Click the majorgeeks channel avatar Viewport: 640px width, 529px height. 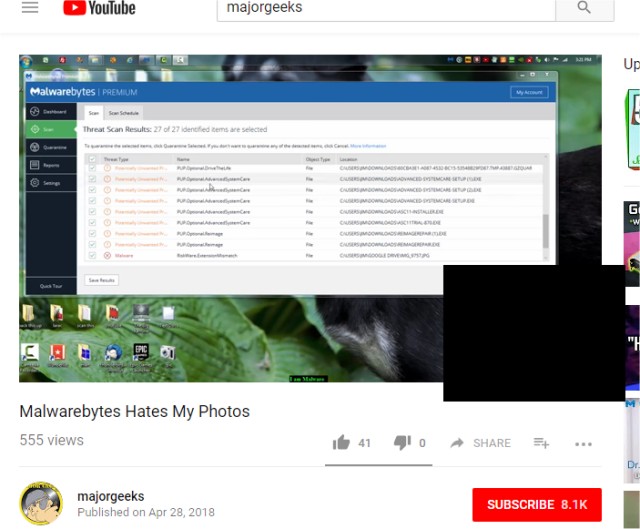[41, 503]
